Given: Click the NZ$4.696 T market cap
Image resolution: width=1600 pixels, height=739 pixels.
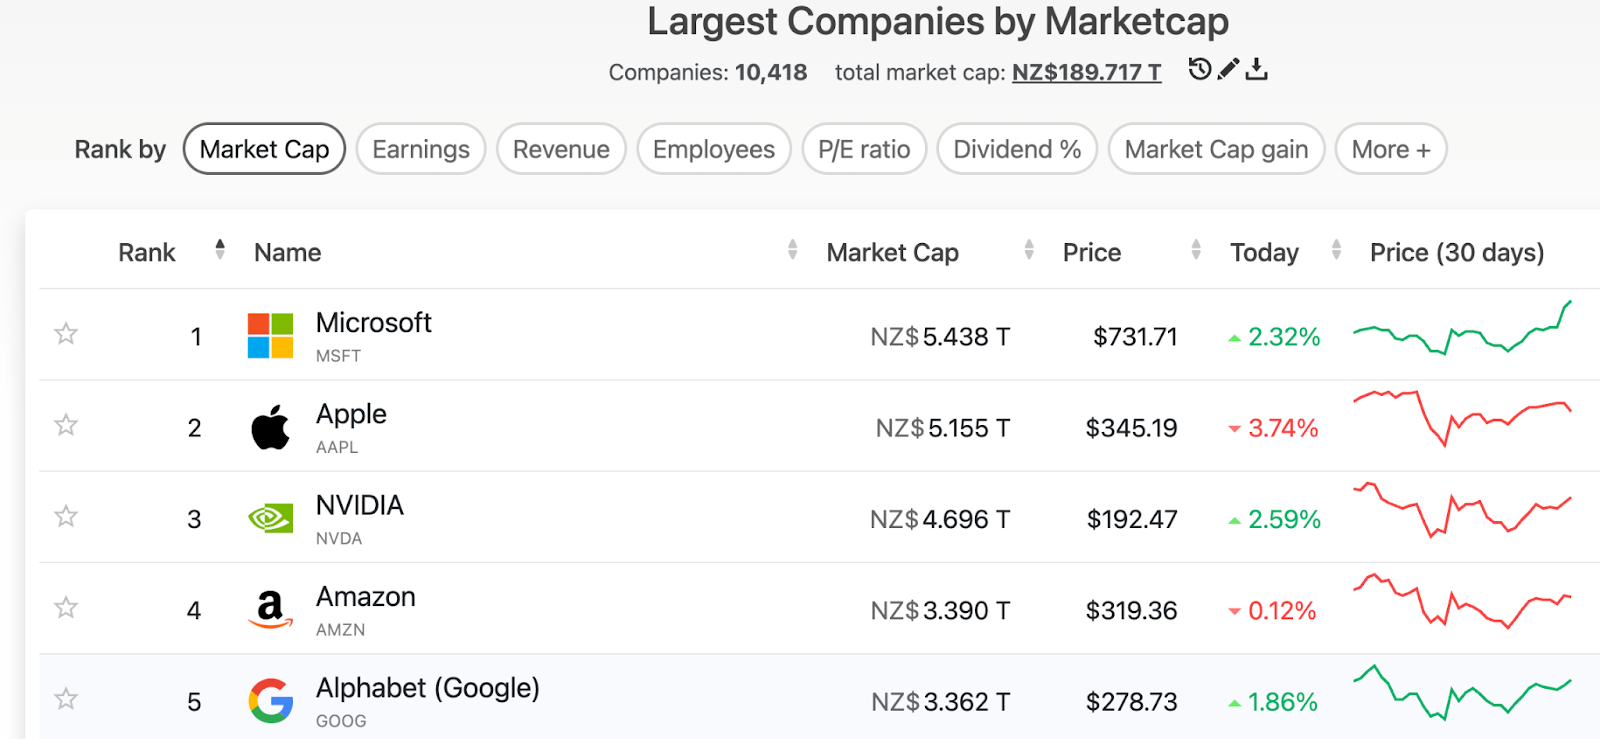Looking at the screenshot, I should click(x=940, y=519).
